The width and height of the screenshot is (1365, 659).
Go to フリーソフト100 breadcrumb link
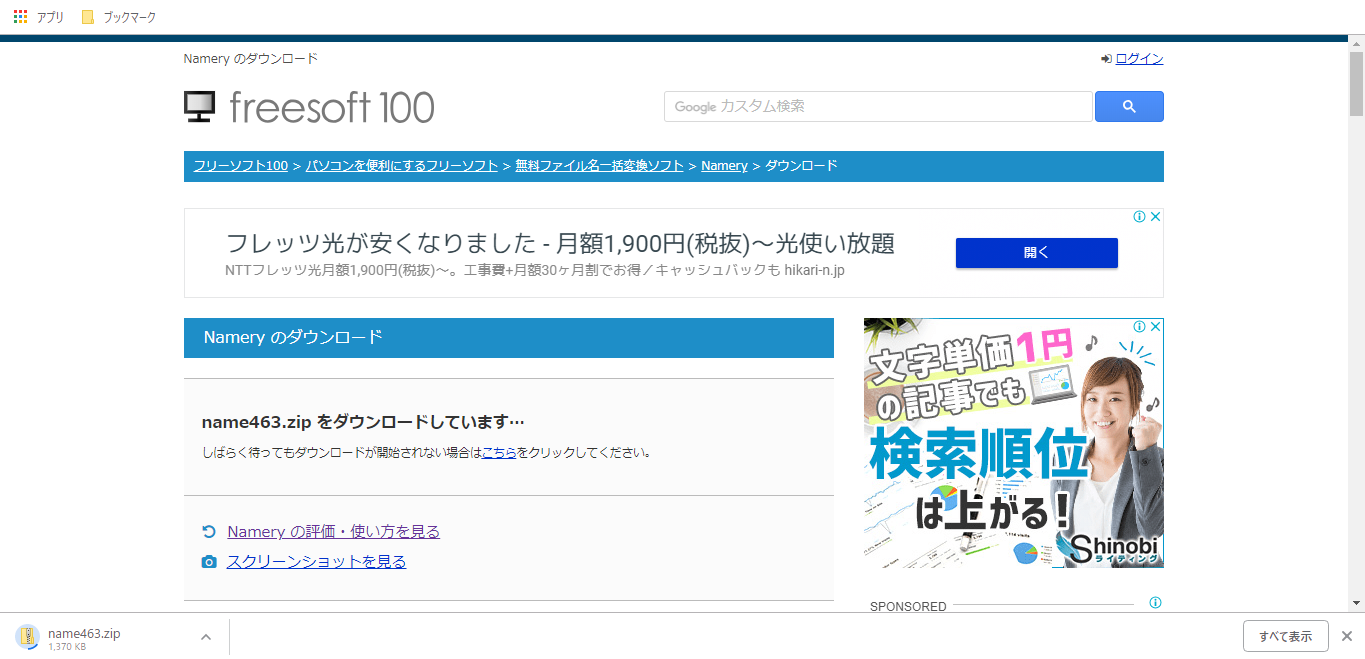[x=240, y=166]
